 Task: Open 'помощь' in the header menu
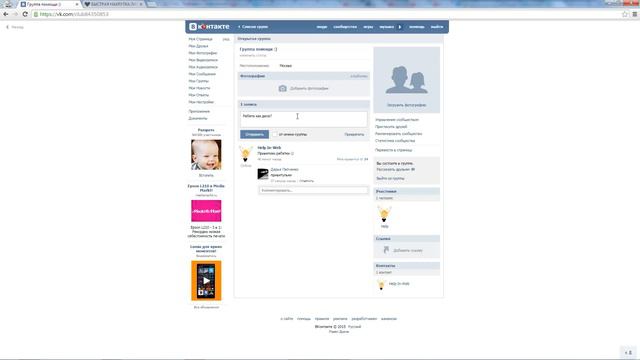coord(416,27)
